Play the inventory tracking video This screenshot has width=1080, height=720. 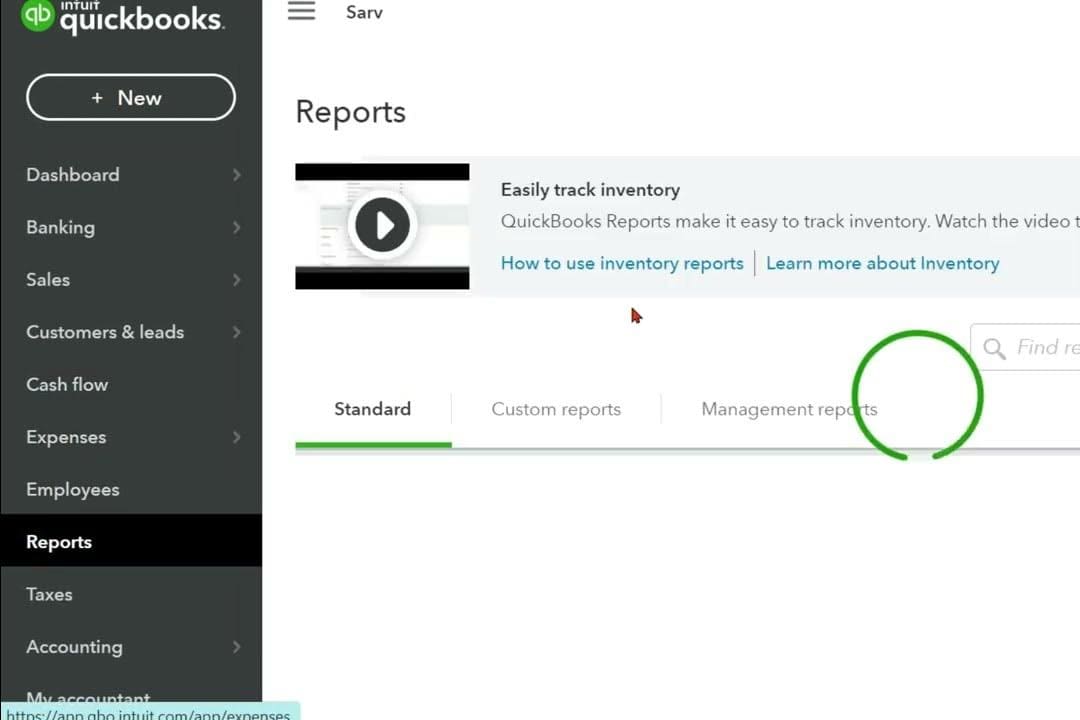pos(381,225)
